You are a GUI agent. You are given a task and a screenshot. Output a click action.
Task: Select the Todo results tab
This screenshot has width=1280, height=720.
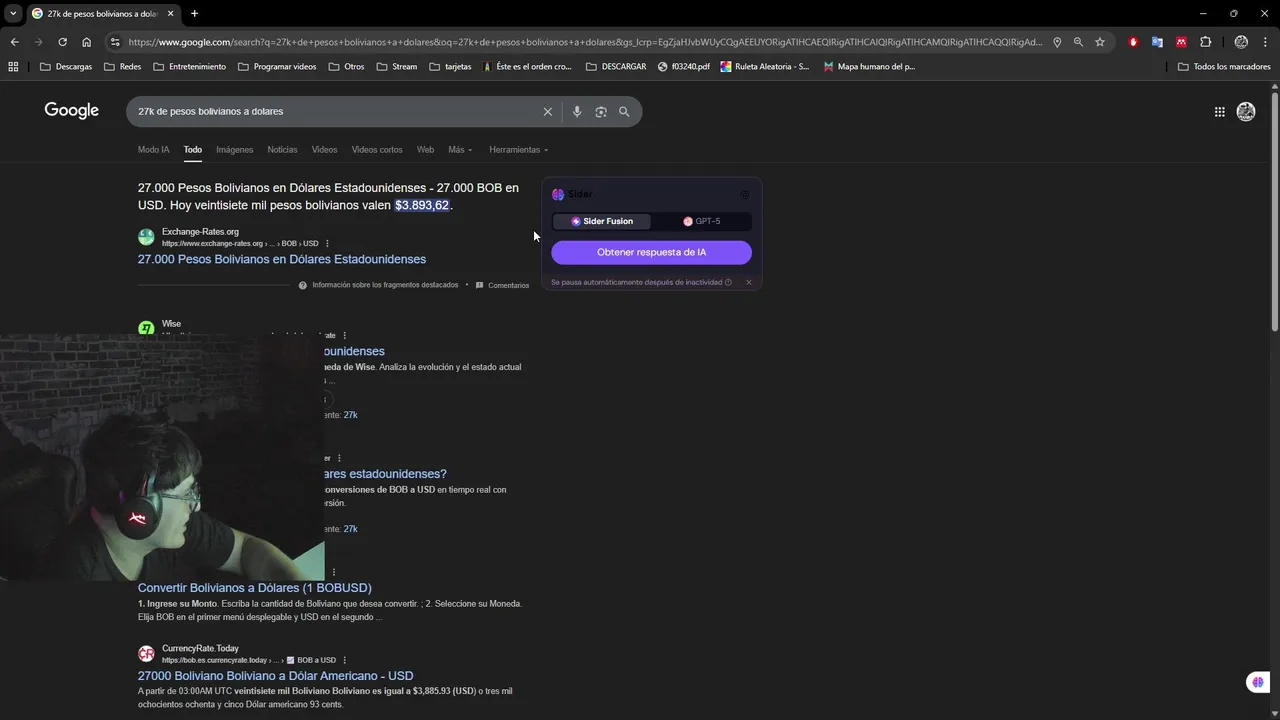click(193, 150)
